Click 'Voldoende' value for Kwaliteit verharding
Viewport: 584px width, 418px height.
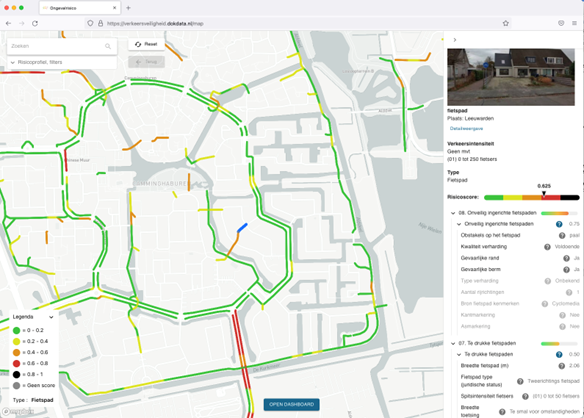(567, 247)
